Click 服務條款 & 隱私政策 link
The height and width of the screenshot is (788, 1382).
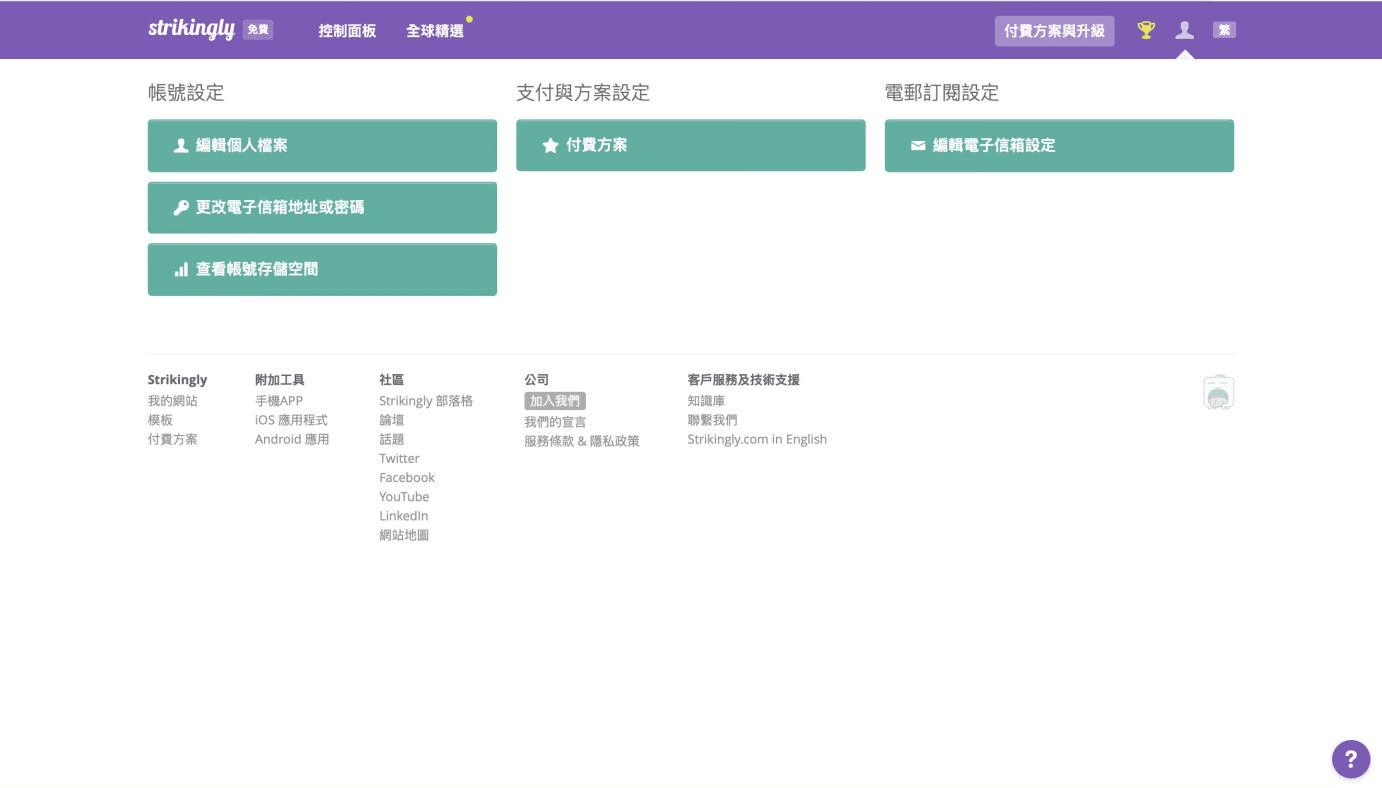[x=581, y=441]
